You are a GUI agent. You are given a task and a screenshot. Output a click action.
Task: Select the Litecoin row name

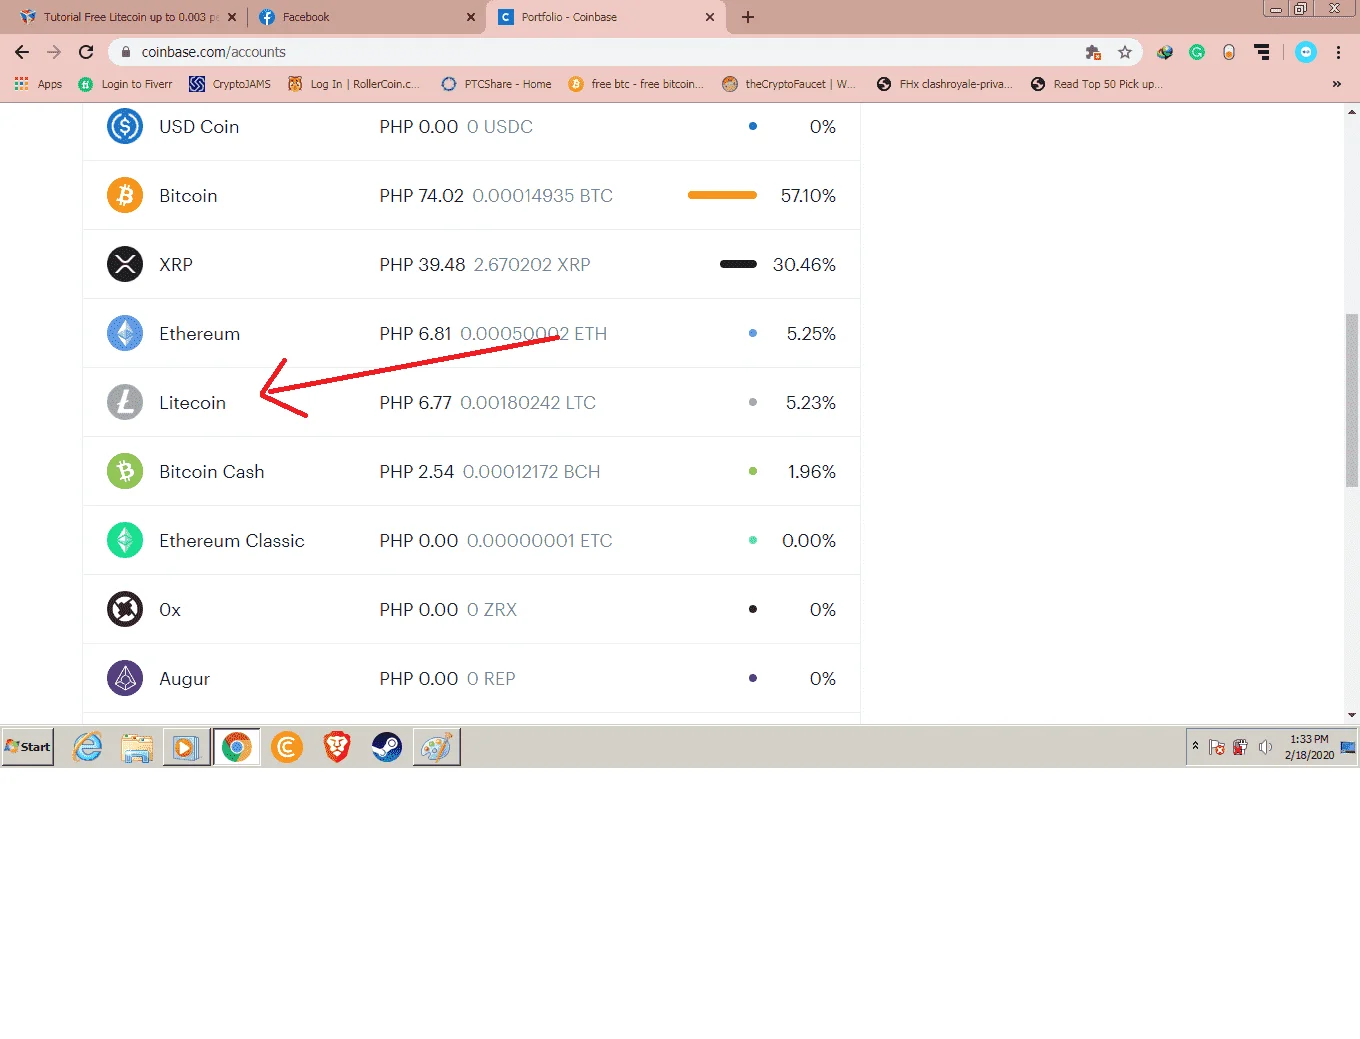pos(192,403)
